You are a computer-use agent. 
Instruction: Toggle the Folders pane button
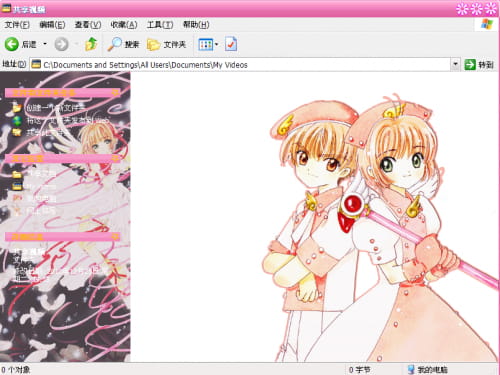[x=166, y=44]
